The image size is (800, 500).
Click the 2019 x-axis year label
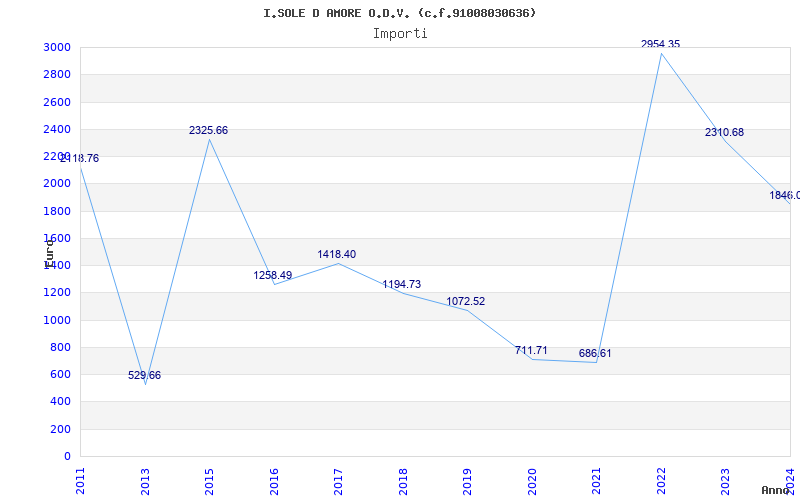467,481
